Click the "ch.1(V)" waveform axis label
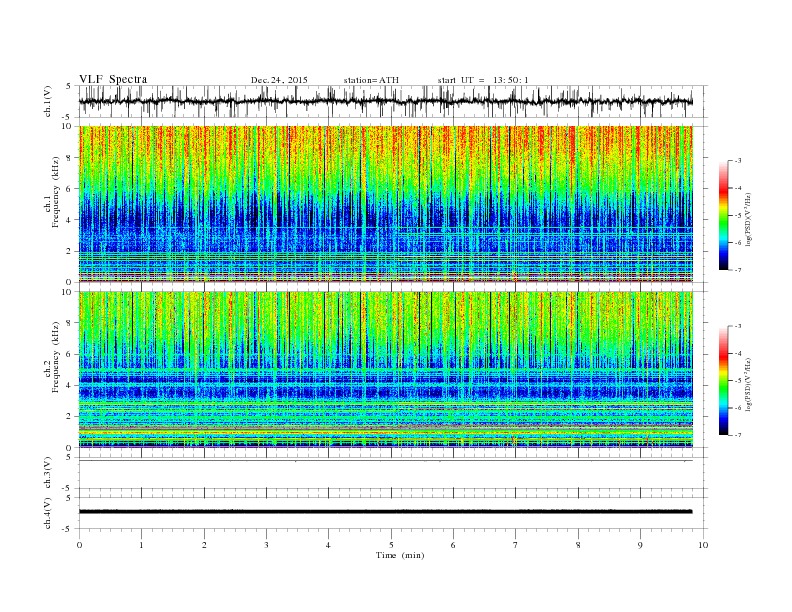This screenshot has width=792, height=612. click(x=48, y=101)
